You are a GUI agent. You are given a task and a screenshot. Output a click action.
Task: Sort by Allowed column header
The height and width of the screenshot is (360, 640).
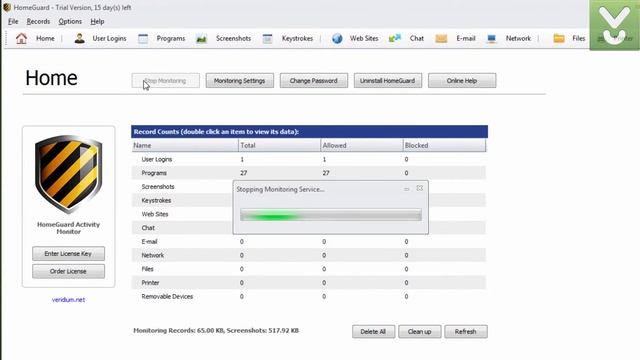coord(361,145)
